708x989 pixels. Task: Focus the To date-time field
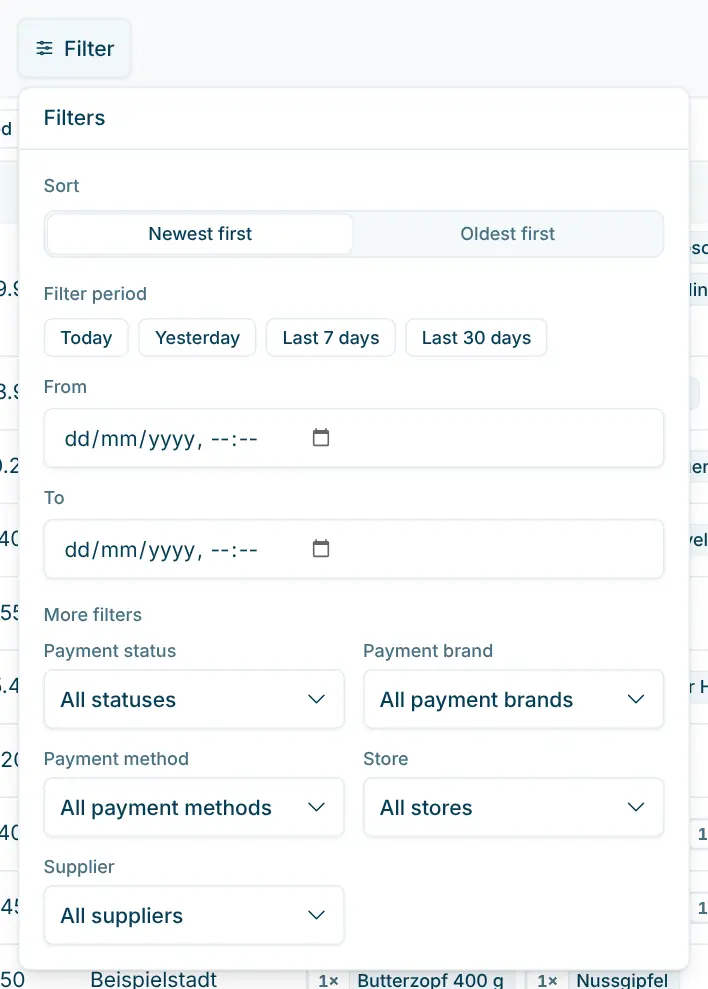pyautogui.click(x=354, y=549)
